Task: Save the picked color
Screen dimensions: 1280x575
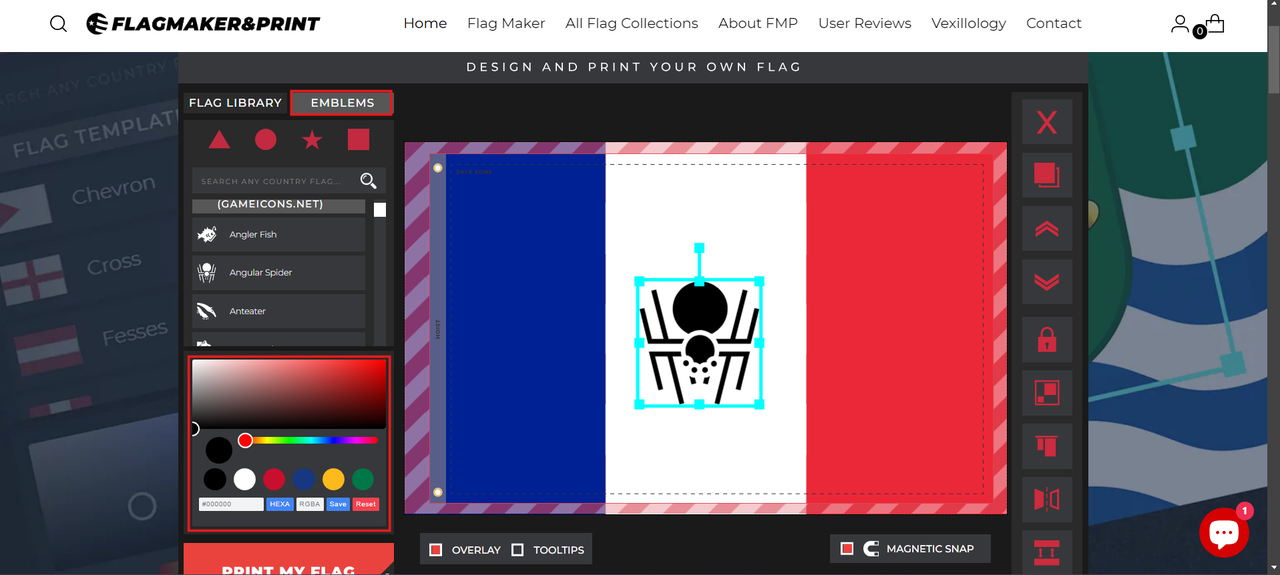Action: pos(338,504)
